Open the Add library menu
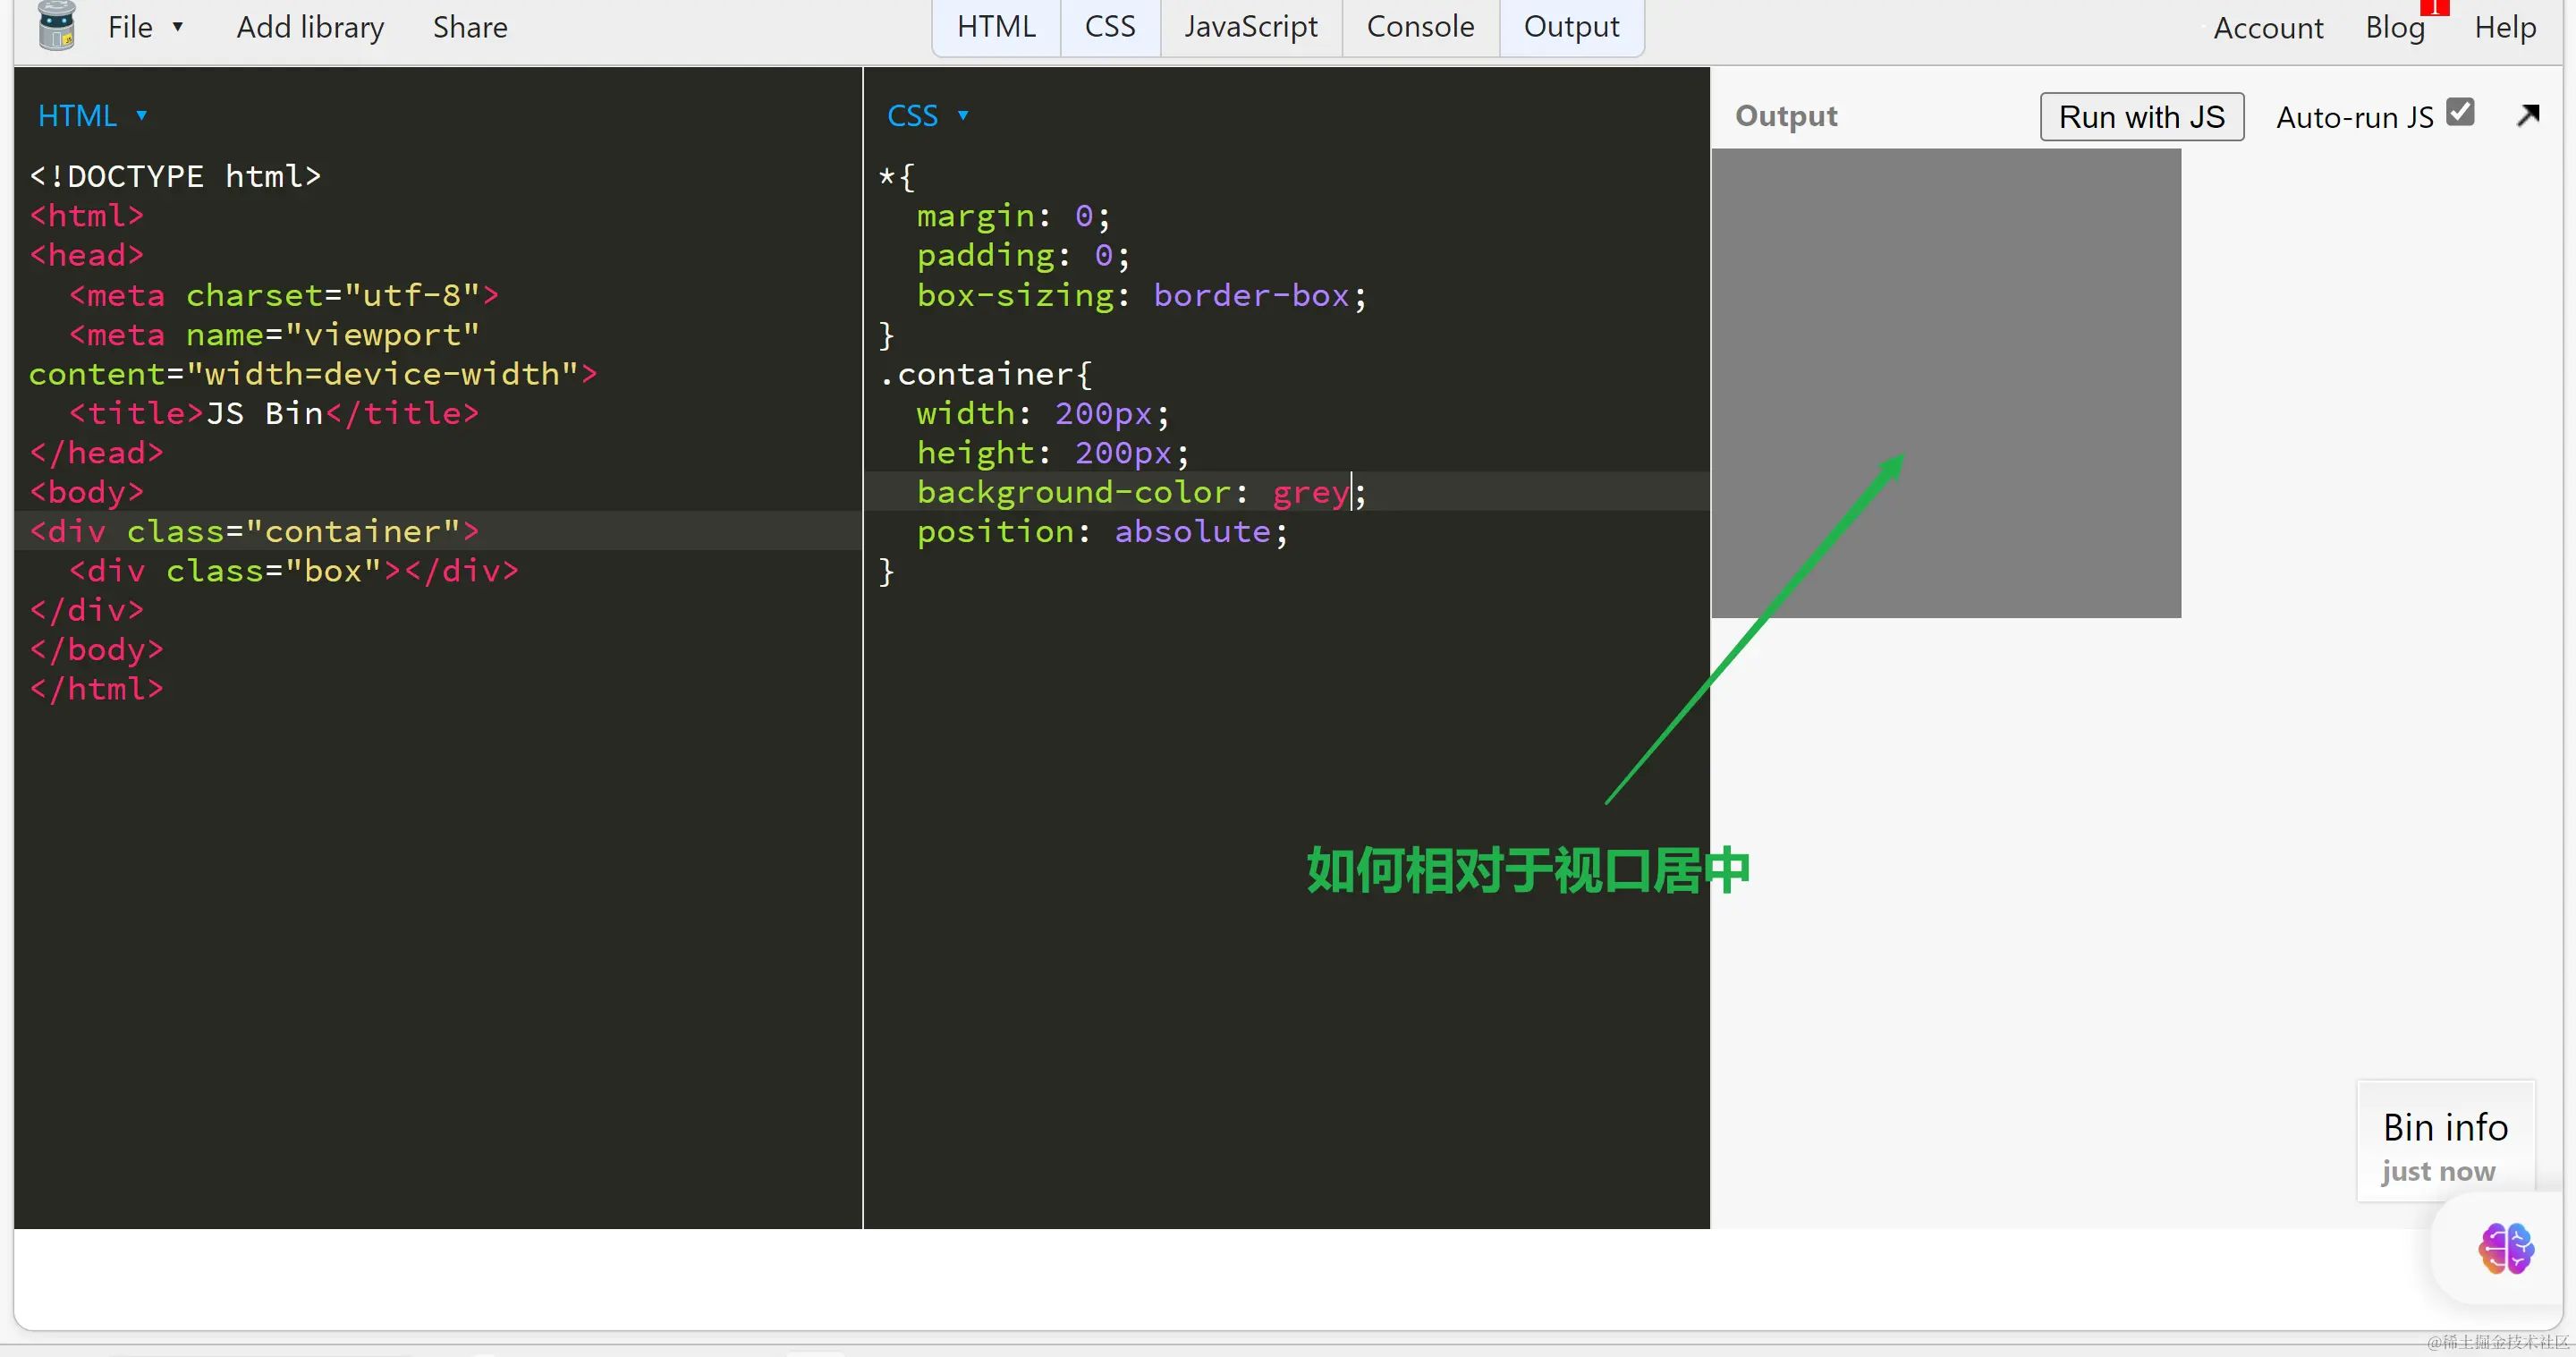 point(310,27)
